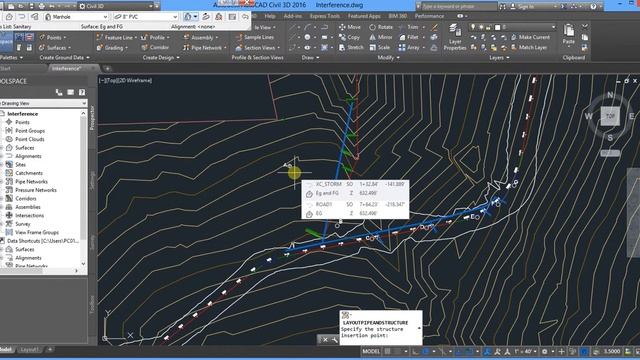This screenshot has height=360, width=640.
Task: Click the Make Current layer button
Action: tap(530, 37)
